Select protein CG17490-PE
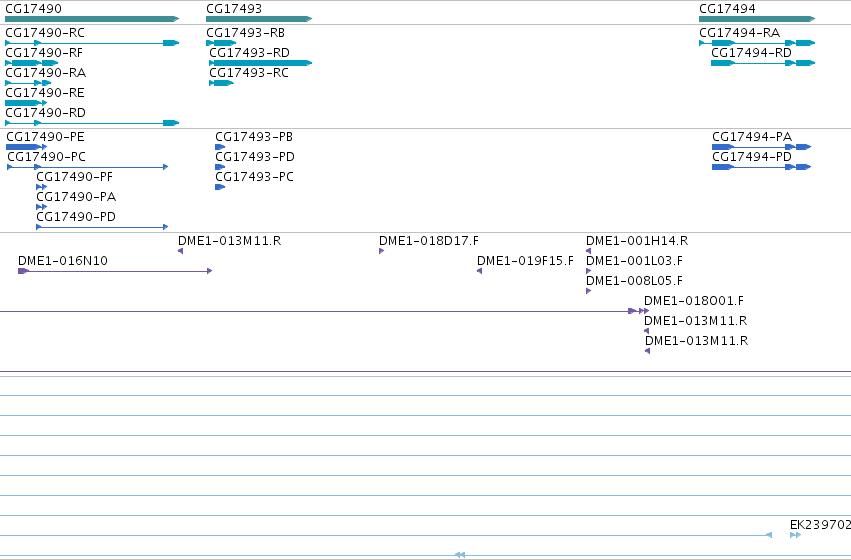Image resolution: width=851 pixels, height=560 pixels. pos(46,137)
